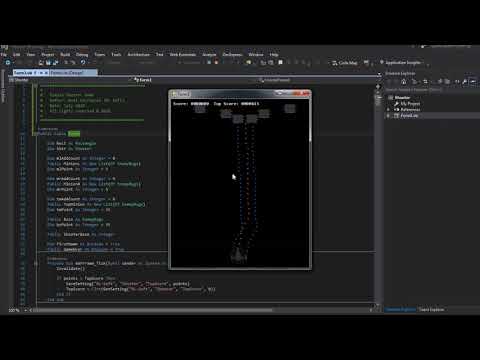
Task: Open the File menu
Action: pos(4,54)
